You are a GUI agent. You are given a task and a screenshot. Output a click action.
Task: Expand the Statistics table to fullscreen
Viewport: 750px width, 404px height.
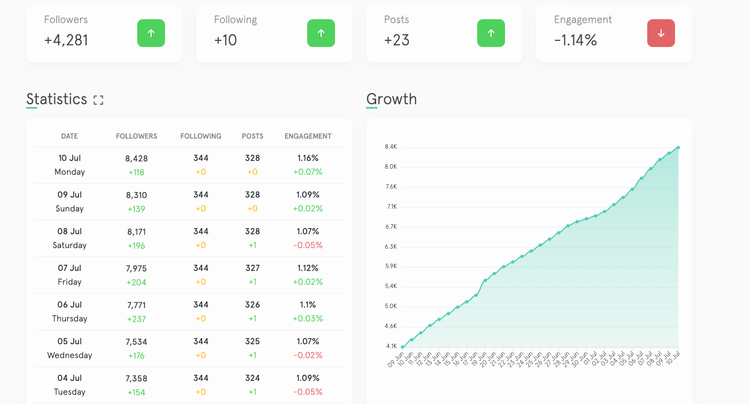click(x=98, y=100)
